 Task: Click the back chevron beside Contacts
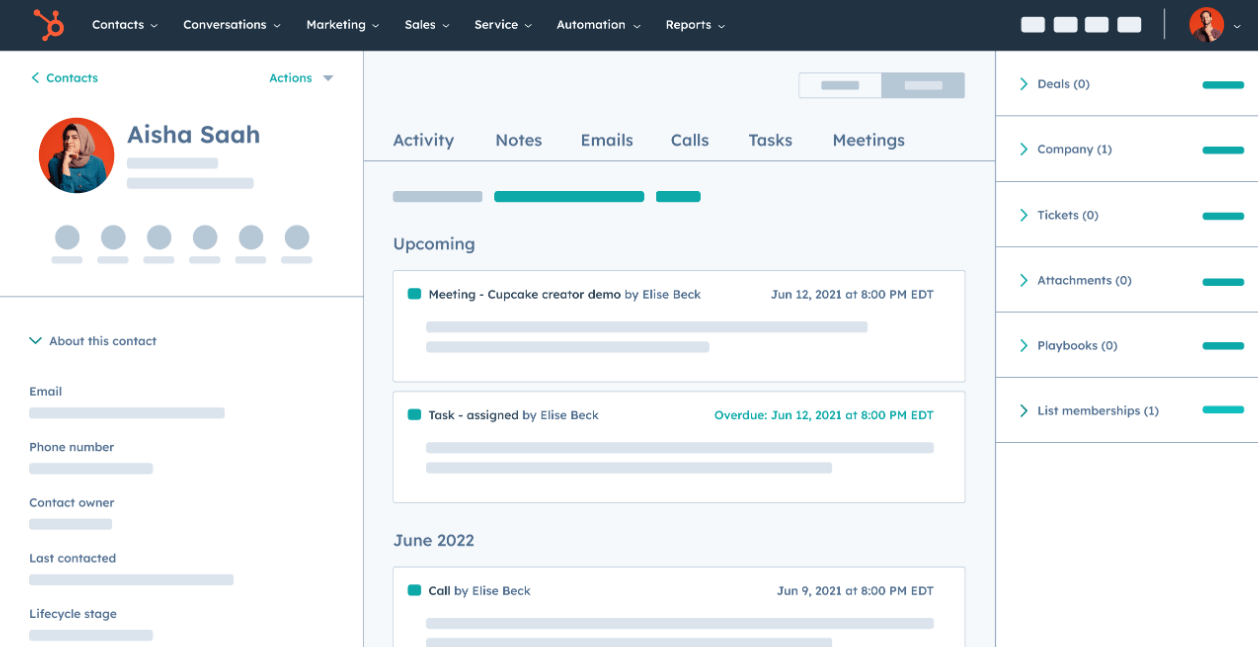[x=34, y=77]
